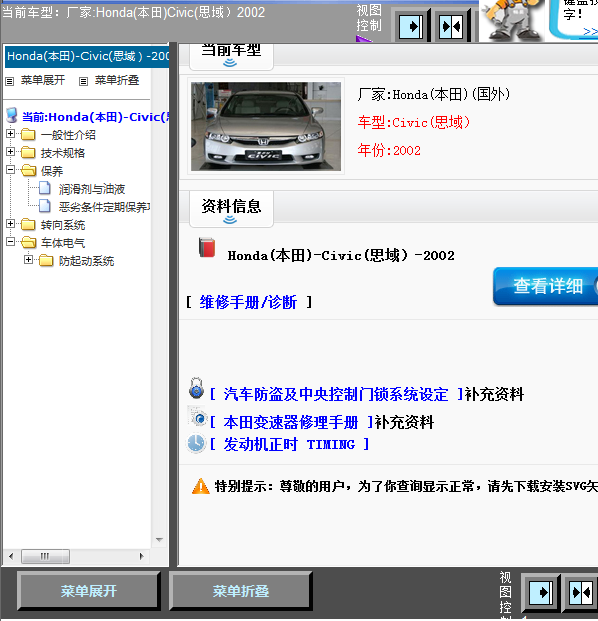Click the 润滑剂与油液 document icon
Viewport: 598px width, 621px height.
coord(45,188)
